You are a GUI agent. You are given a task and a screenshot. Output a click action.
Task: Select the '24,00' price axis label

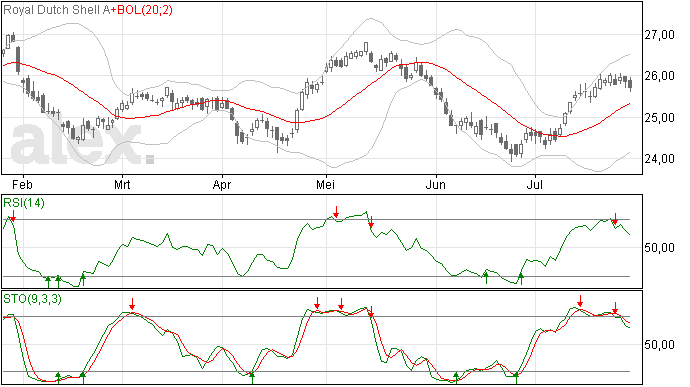point(659,158)
